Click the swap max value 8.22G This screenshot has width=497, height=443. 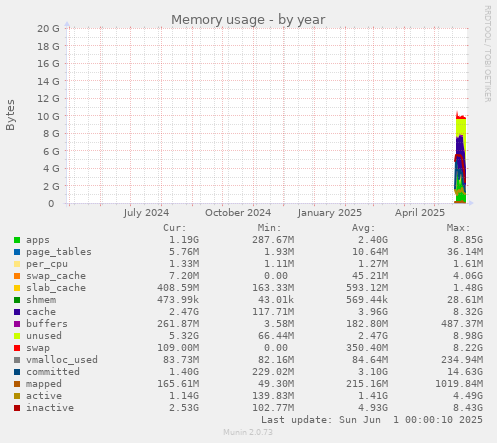click(468, 348)
